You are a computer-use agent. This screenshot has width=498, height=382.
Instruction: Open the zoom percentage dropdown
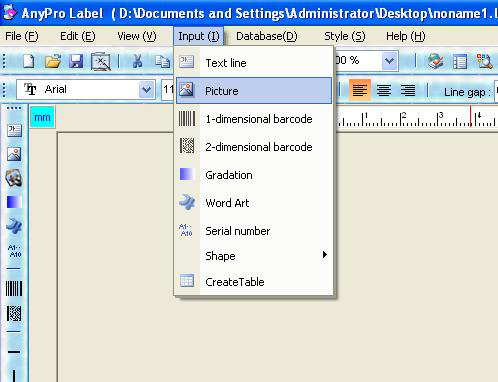click(389, 61)
